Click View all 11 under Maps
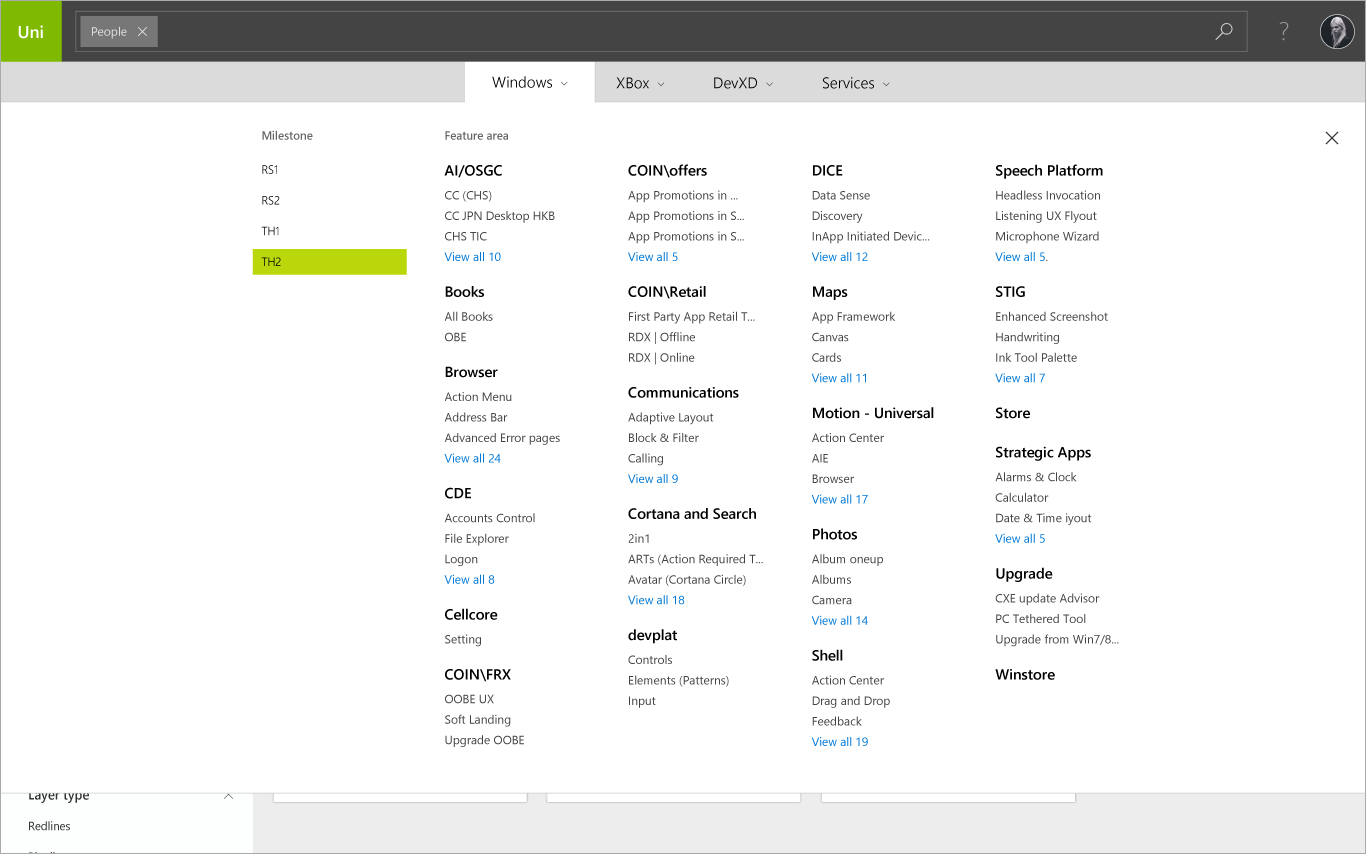 [x=840, y=378]
